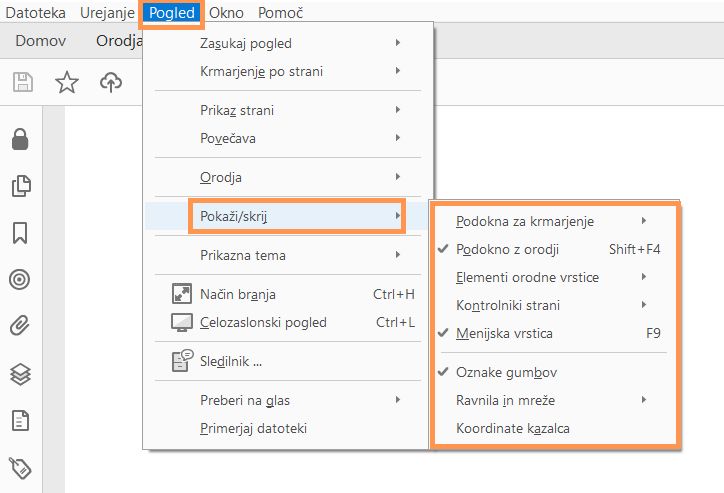Select Način branja menu entry

(237, 294)
